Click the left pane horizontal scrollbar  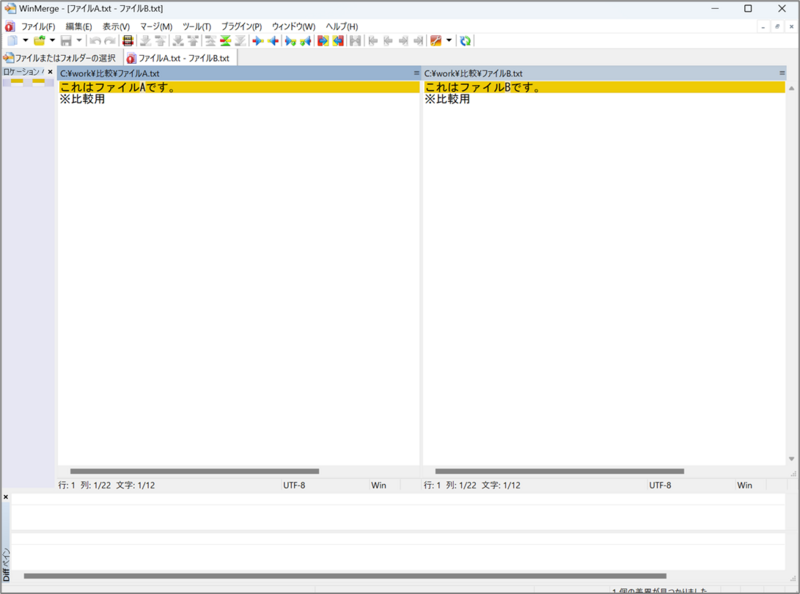[x=194, y=471]
